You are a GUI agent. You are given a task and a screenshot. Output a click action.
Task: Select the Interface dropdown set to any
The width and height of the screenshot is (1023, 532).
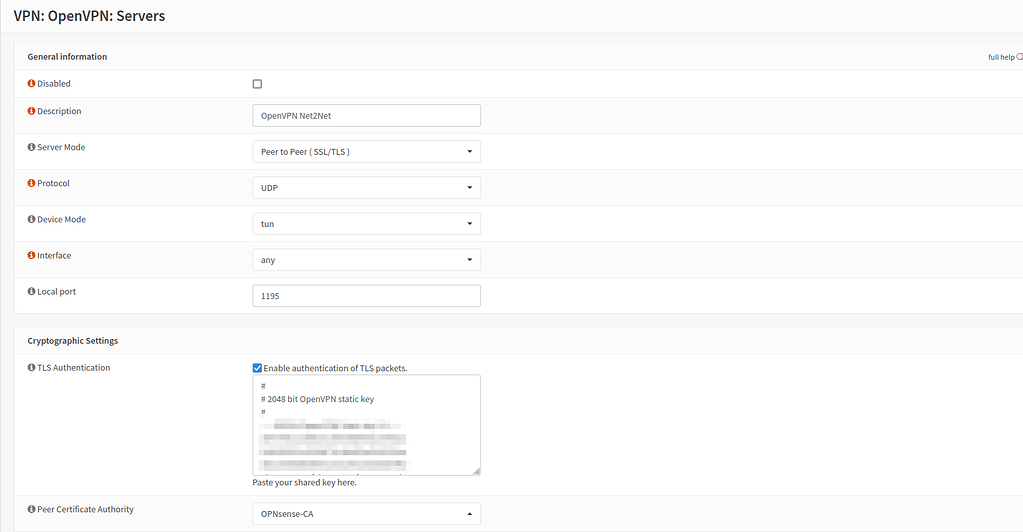366,260
